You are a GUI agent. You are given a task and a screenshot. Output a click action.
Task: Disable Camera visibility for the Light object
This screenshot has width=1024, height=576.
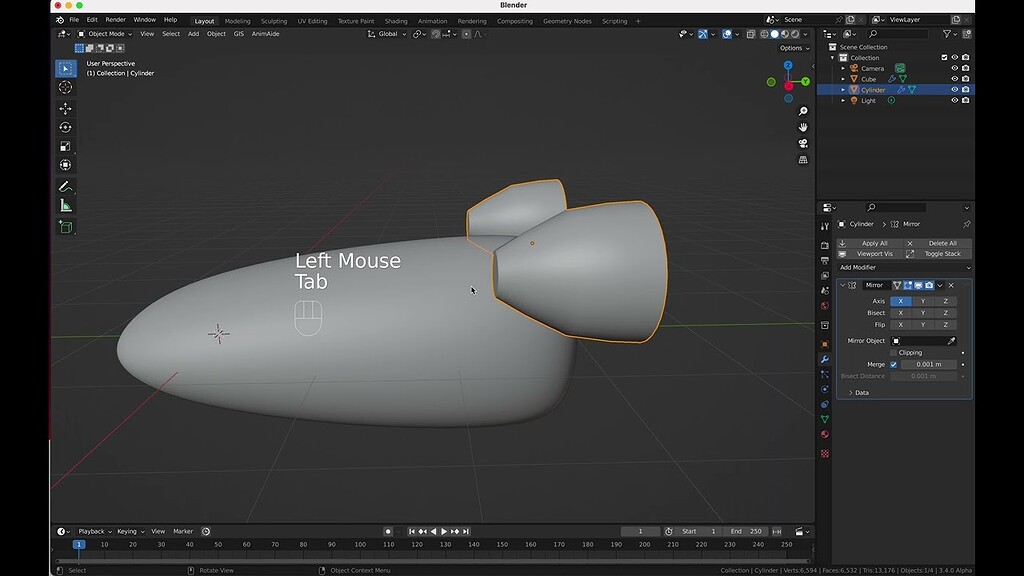pos(966,101)
